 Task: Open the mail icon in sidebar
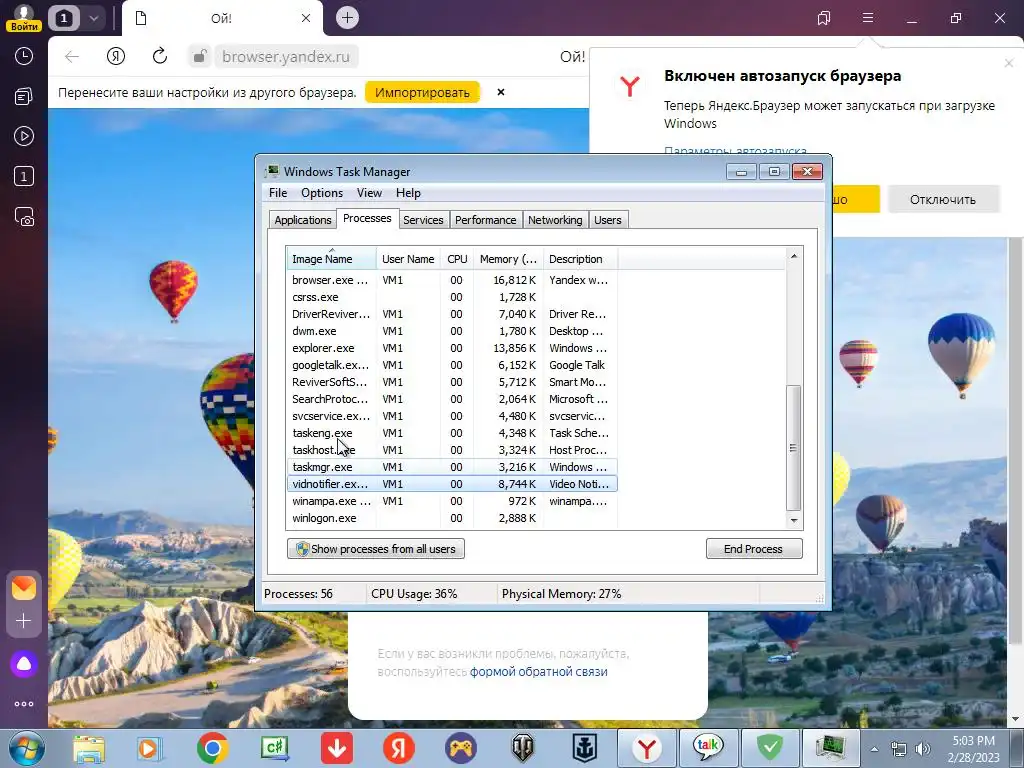tap(24, 588)
